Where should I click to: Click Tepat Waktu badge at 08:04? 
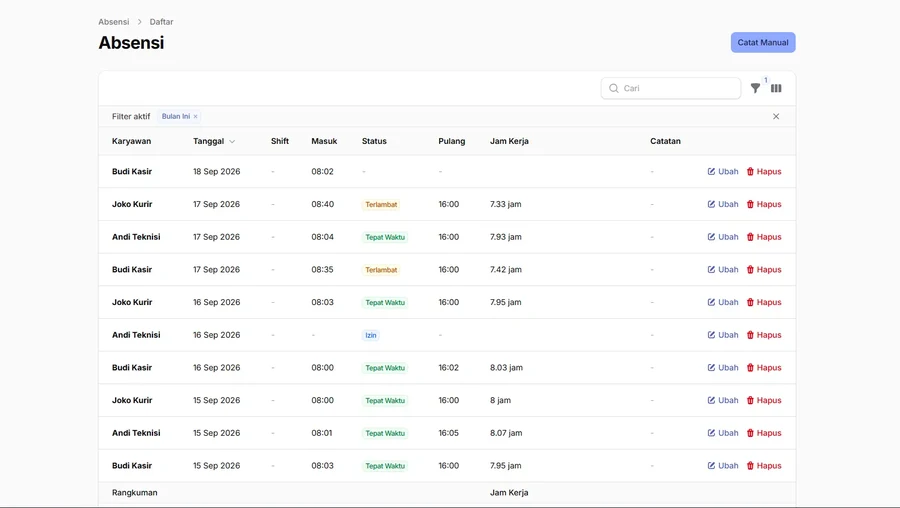385,238
